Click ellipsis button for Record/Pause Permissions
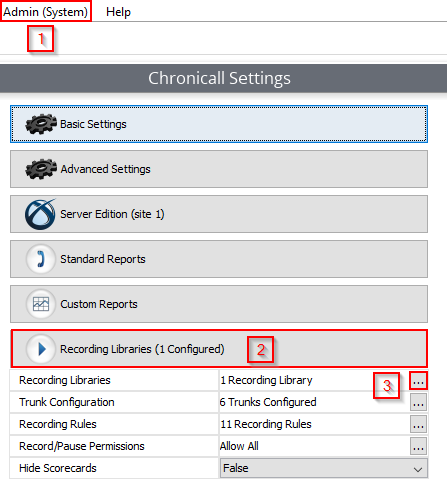 tap(418, 446)
